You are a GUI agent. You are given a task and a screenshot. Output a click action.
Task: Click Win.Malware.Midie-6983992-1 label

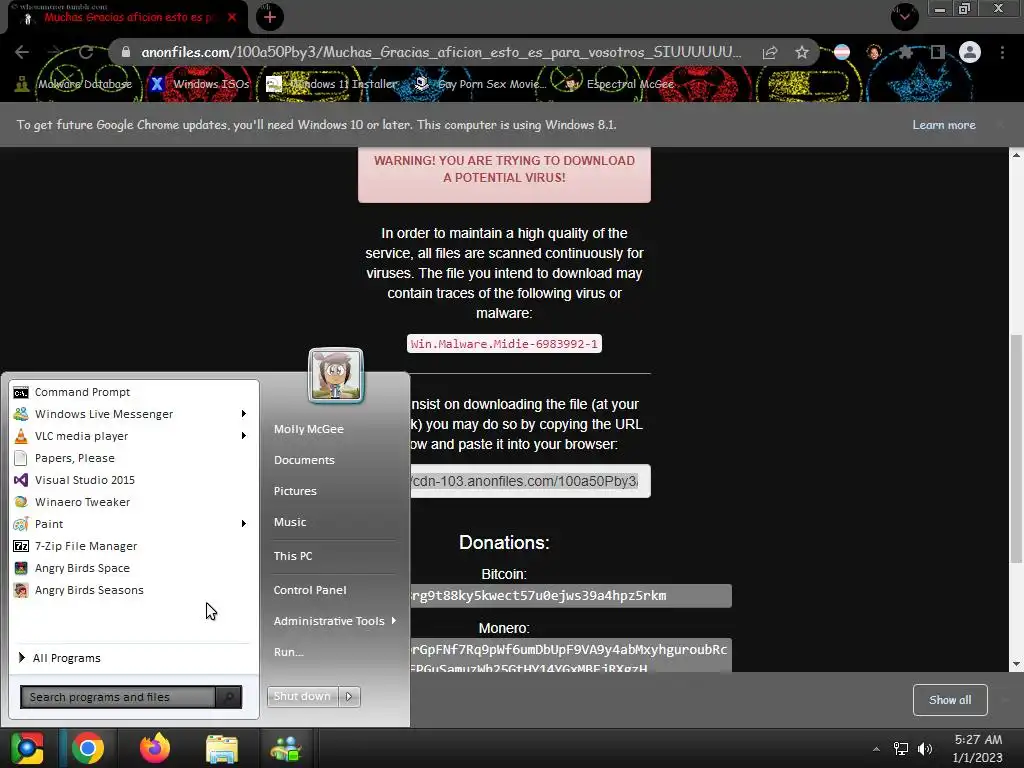[x=504, y=344]
